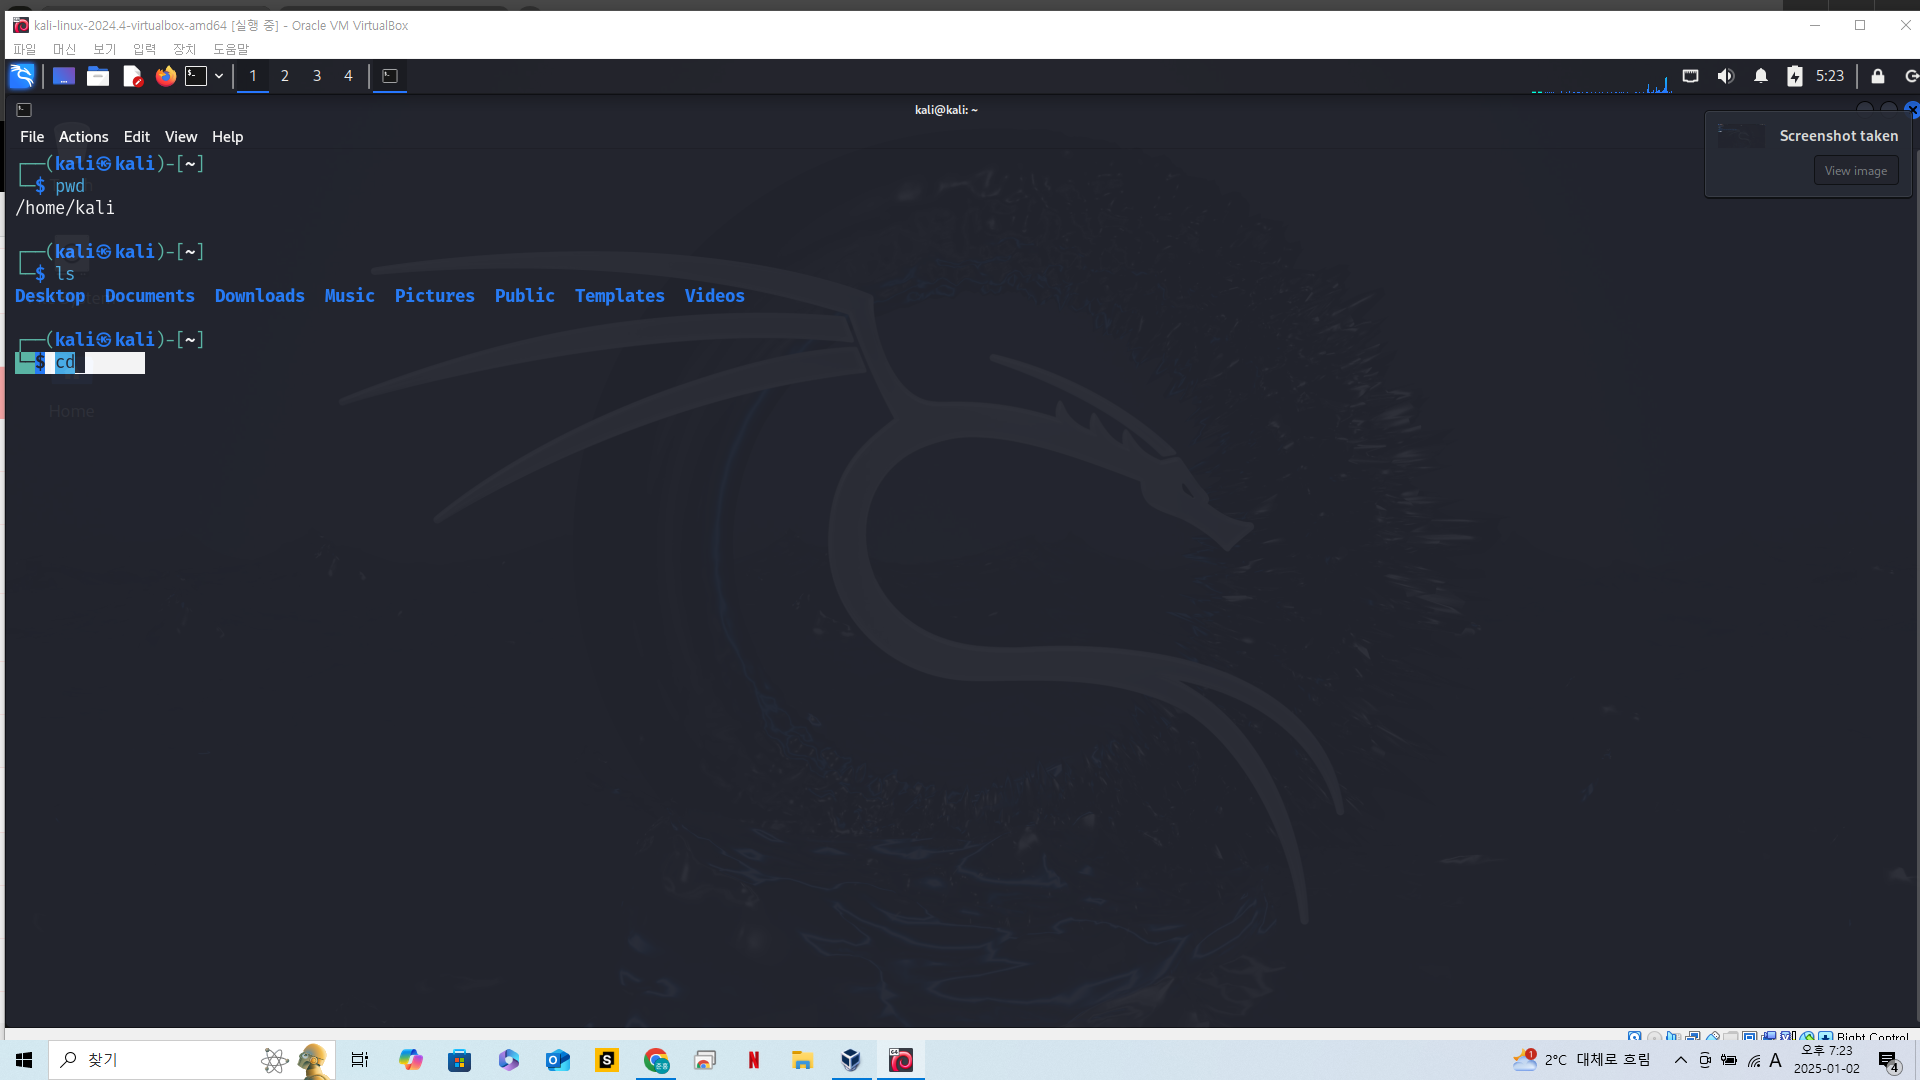Open the VirtualBox 장치 menu
This screenshot has width=1920, height=1080.
tap(184, 49)
